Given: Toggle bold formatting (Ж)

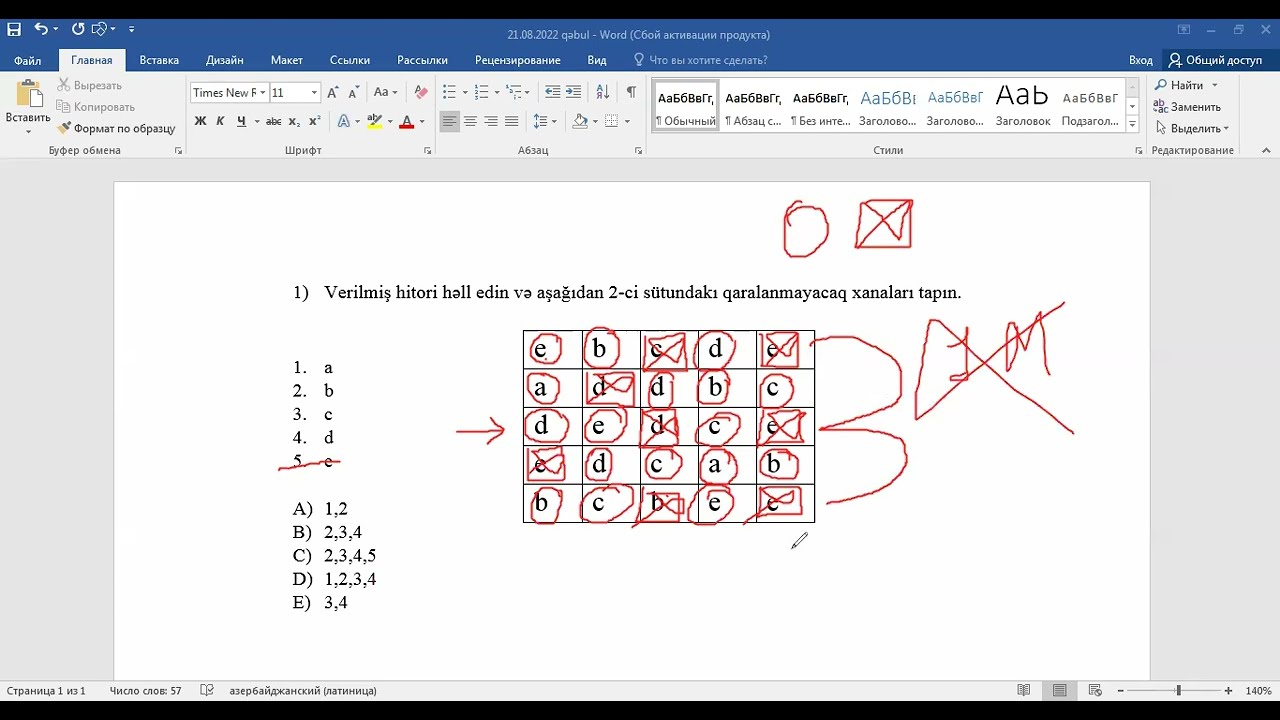Looking at the screenshot, I should 200,121.
